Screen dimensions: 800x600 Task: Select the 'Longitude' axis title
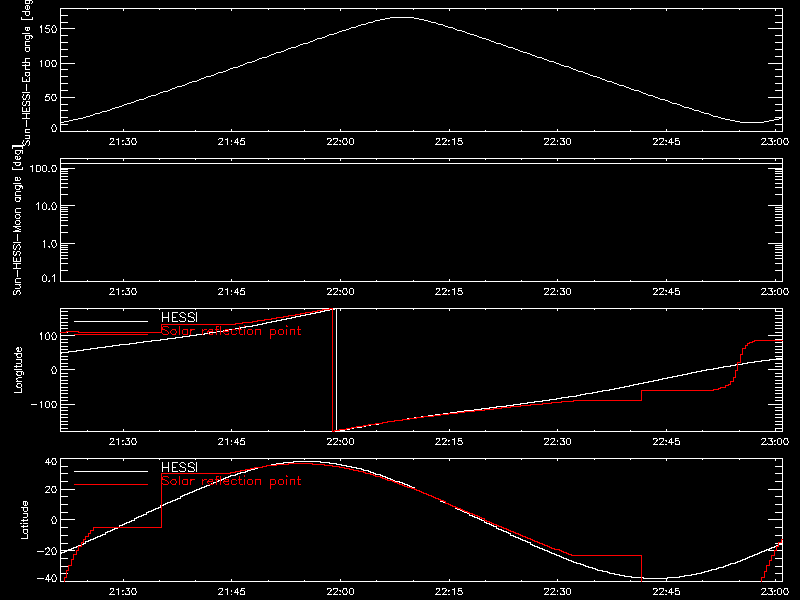point(18,370)
